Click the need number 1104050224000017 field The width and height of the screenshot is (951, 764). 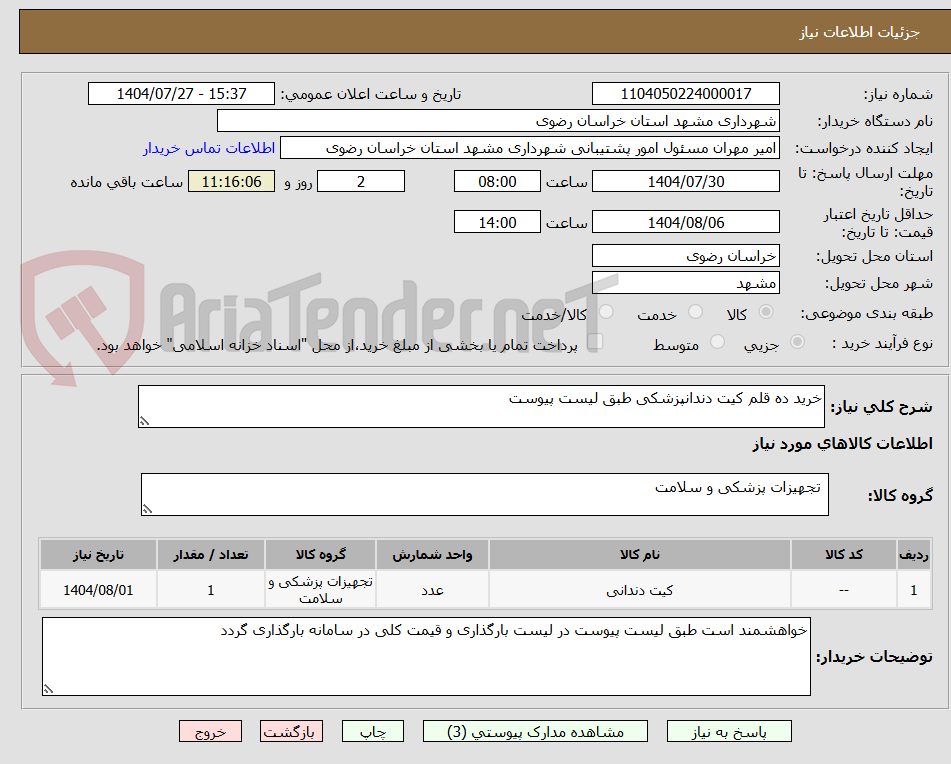point(686,93)
